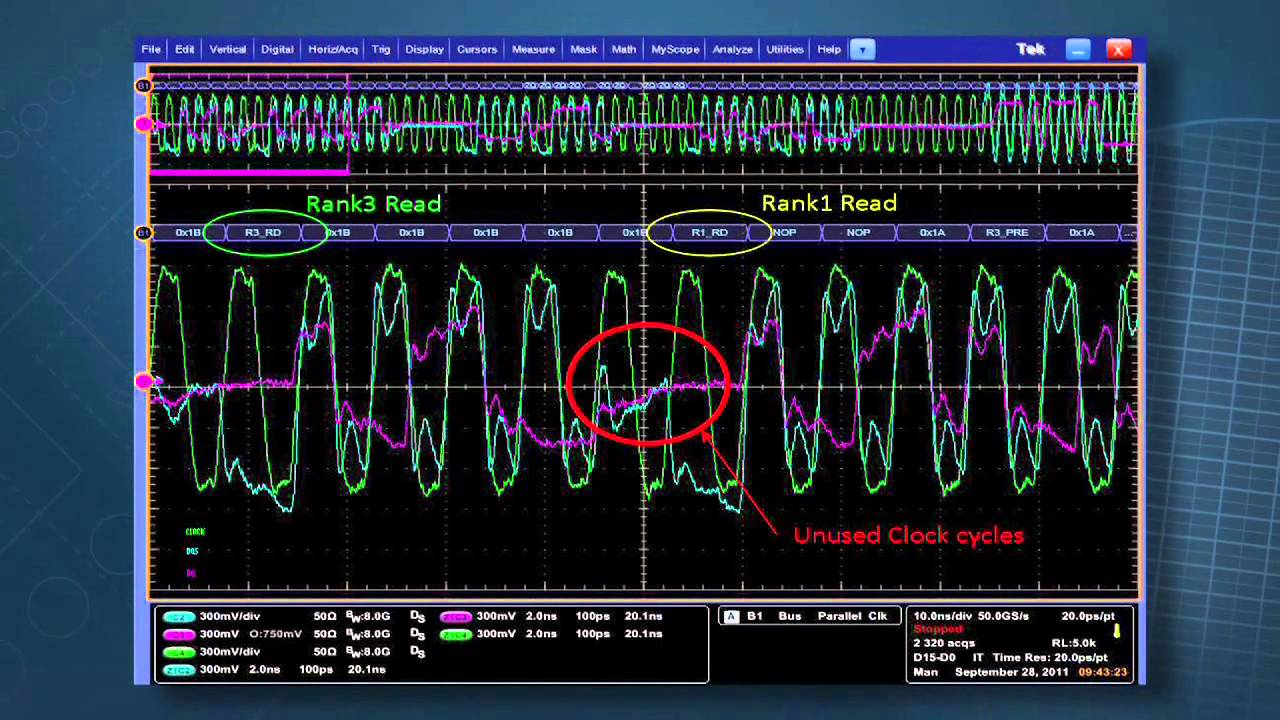Minimize the oscilloscope window
This screenshot has height=720, width=1280.
1078,50
